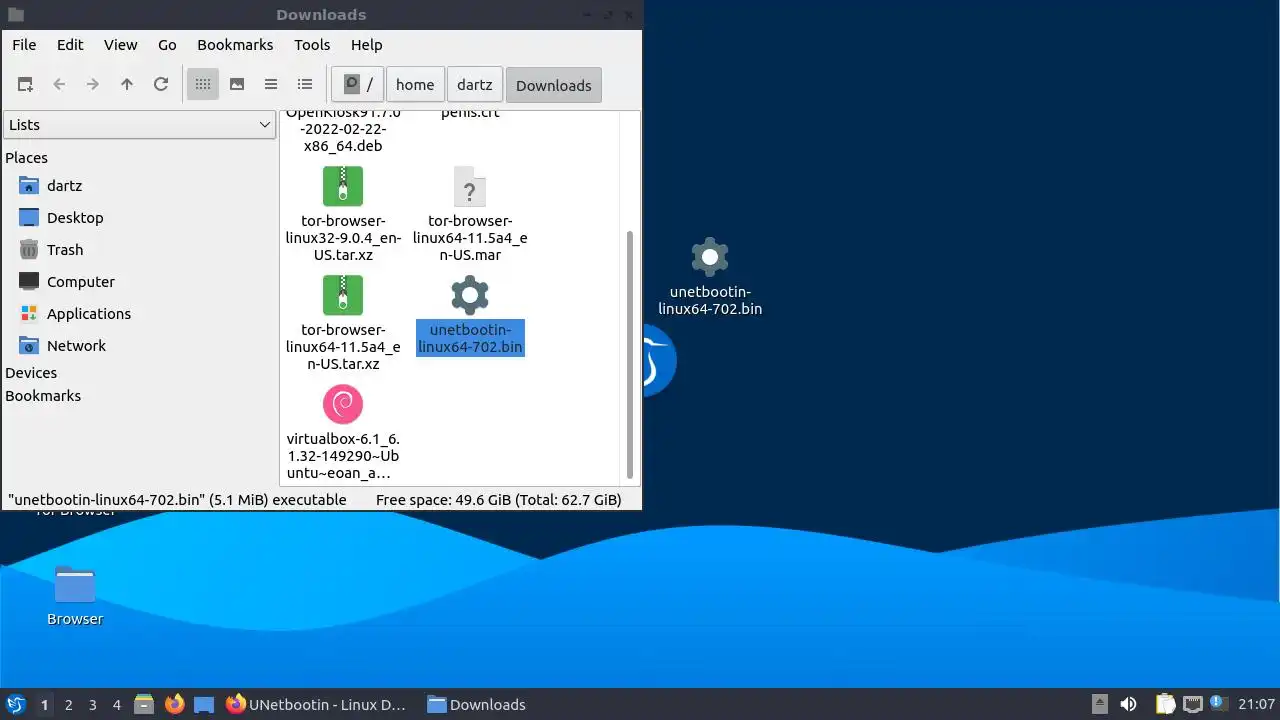The height and width of the screenshot is (720, 1280).
Task: Open the Edit menu
Action: [70, 45]
